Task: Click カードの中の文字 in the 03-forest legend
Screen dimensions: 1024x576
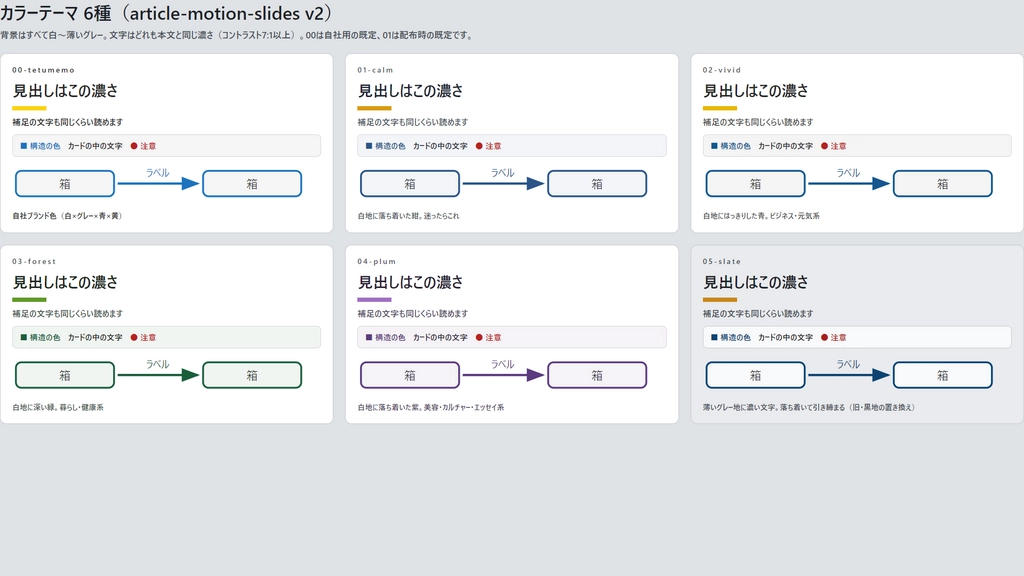Action: pyautogui.click(x=95, y=337)
